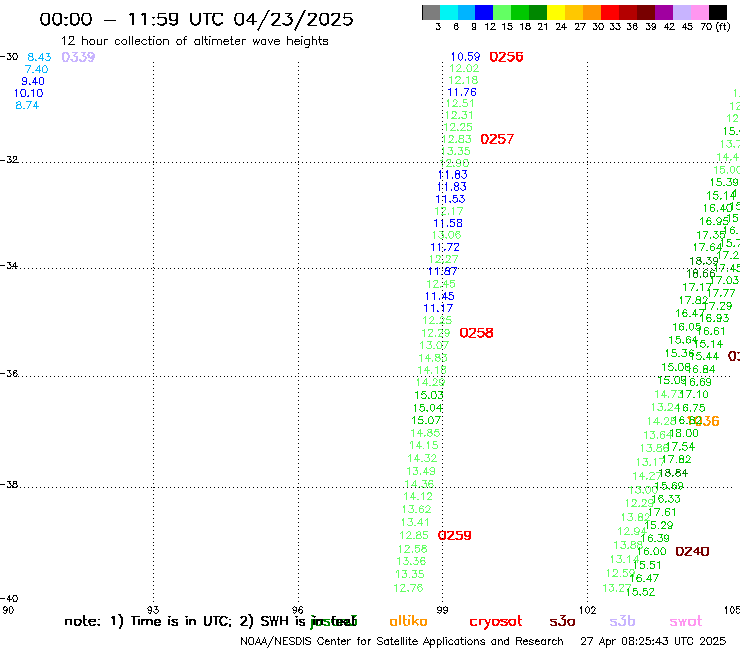Click the wave height value 10.59
Viewport: 740px width, 650px height.
click(x=465, y=57)
